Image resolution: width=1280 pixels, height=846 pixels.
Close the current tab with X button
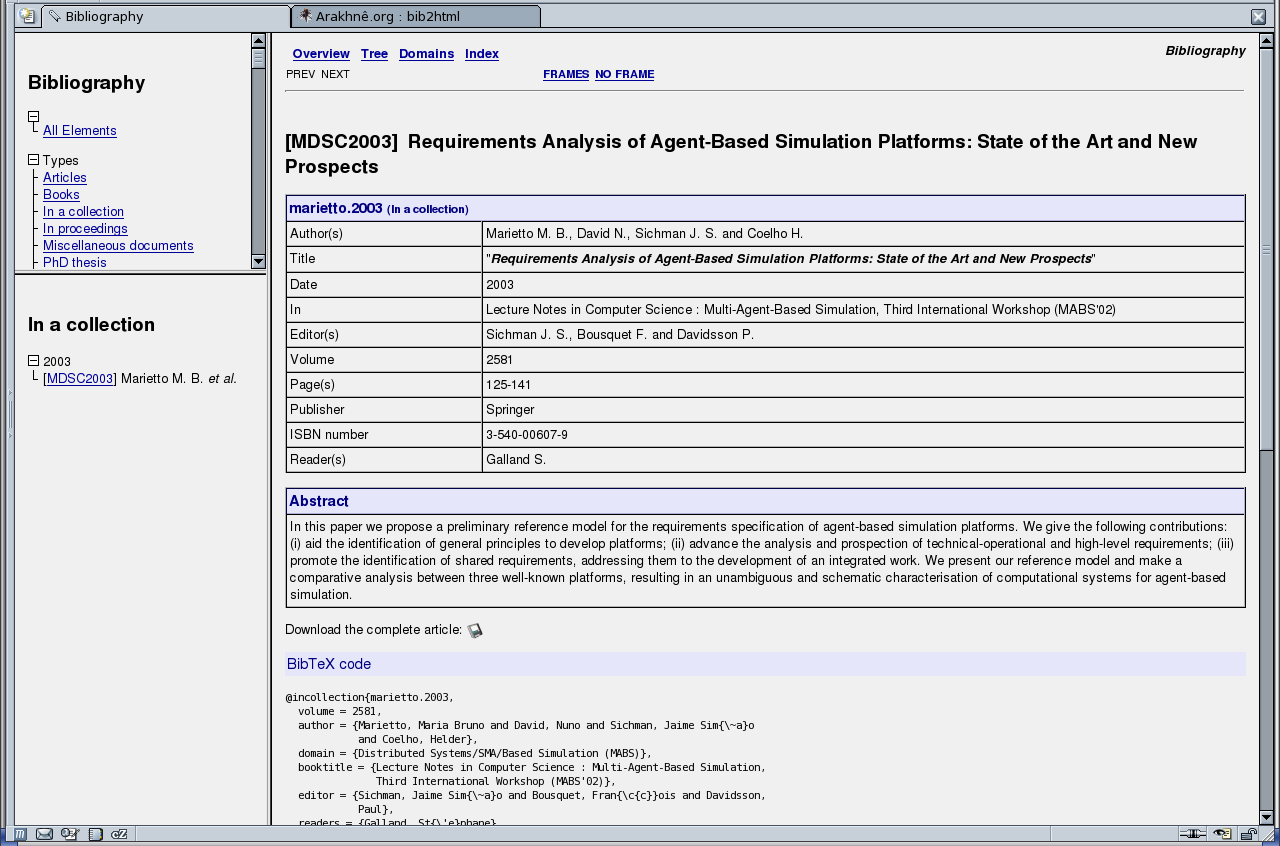(1258, 16)
